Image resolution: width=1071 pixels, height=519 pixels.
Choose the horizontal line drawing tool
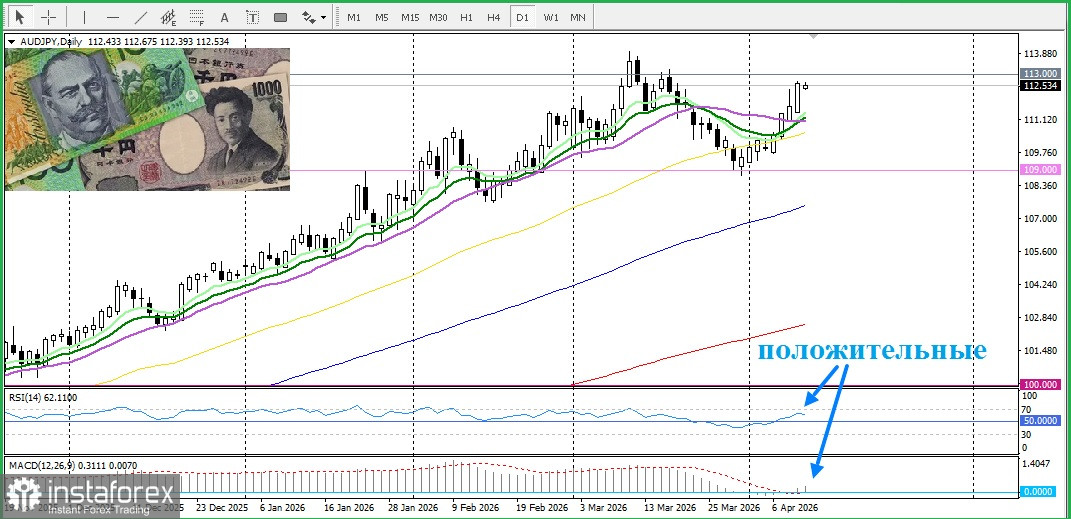coord(113,17)
